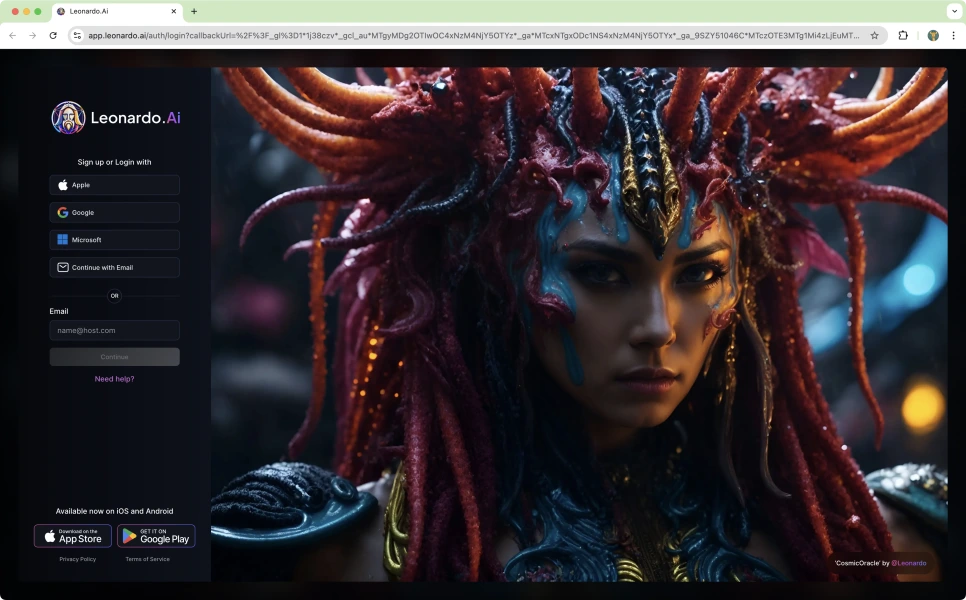This screenshot has width=966, height=600.
Task: Open the Terms of Service link
Action: (147, 559)
